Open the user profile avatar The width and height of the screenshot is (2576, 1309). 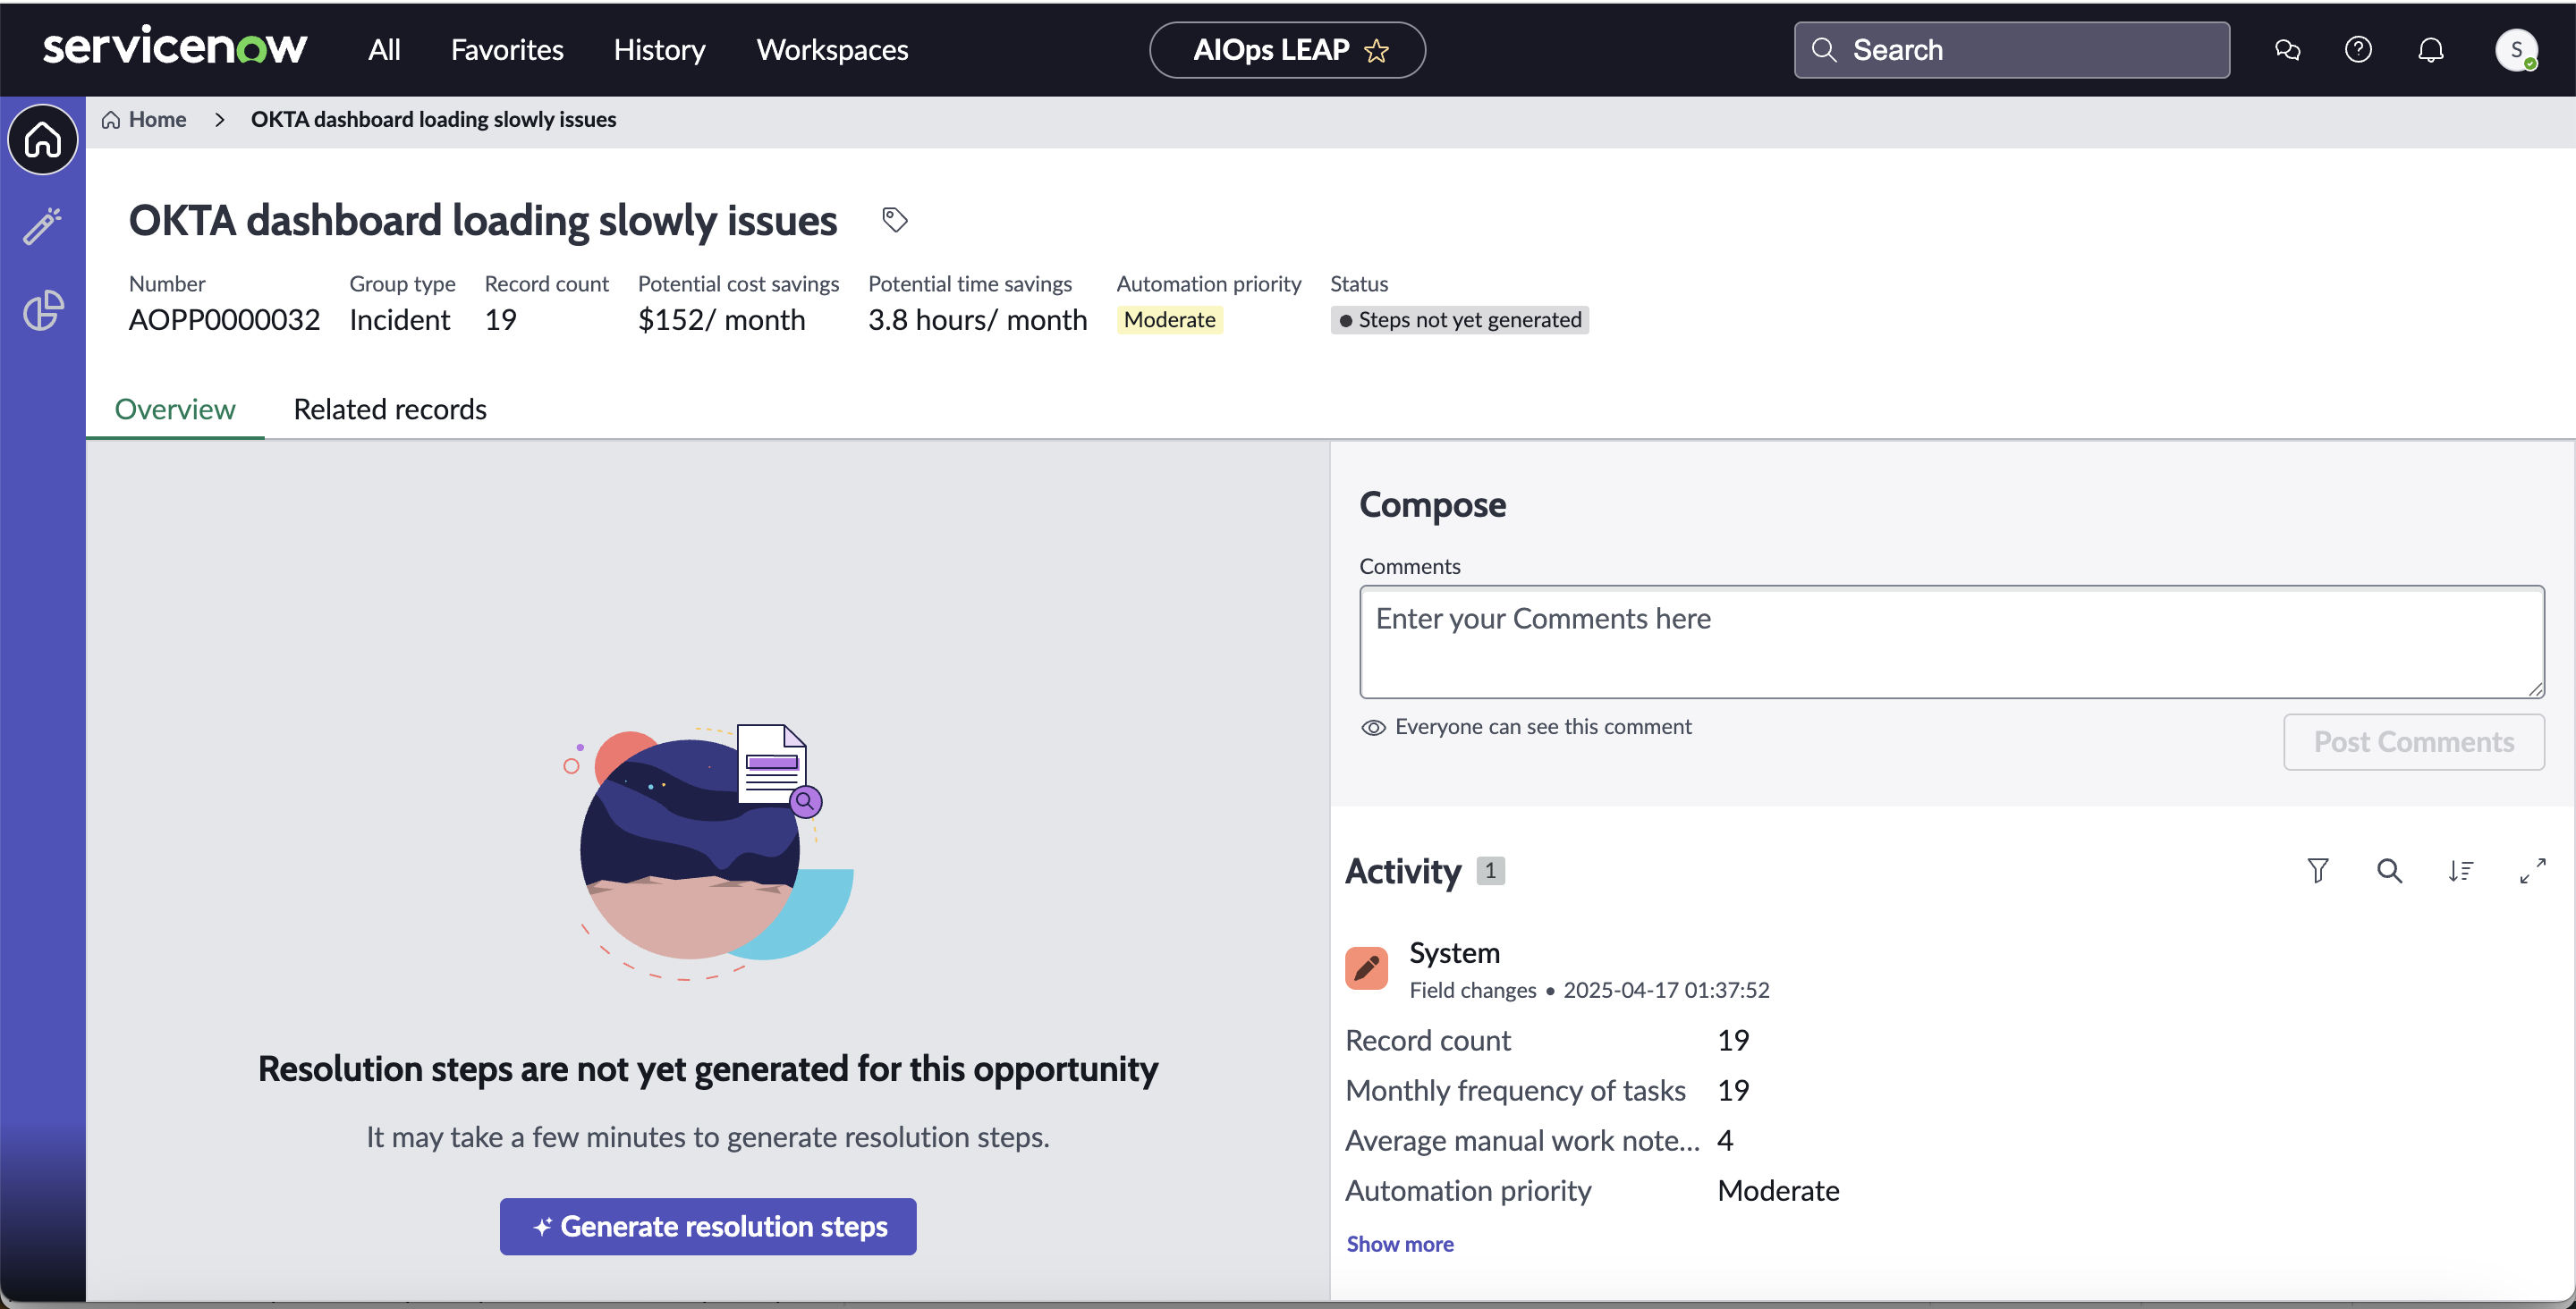(x=2516, y=50)
